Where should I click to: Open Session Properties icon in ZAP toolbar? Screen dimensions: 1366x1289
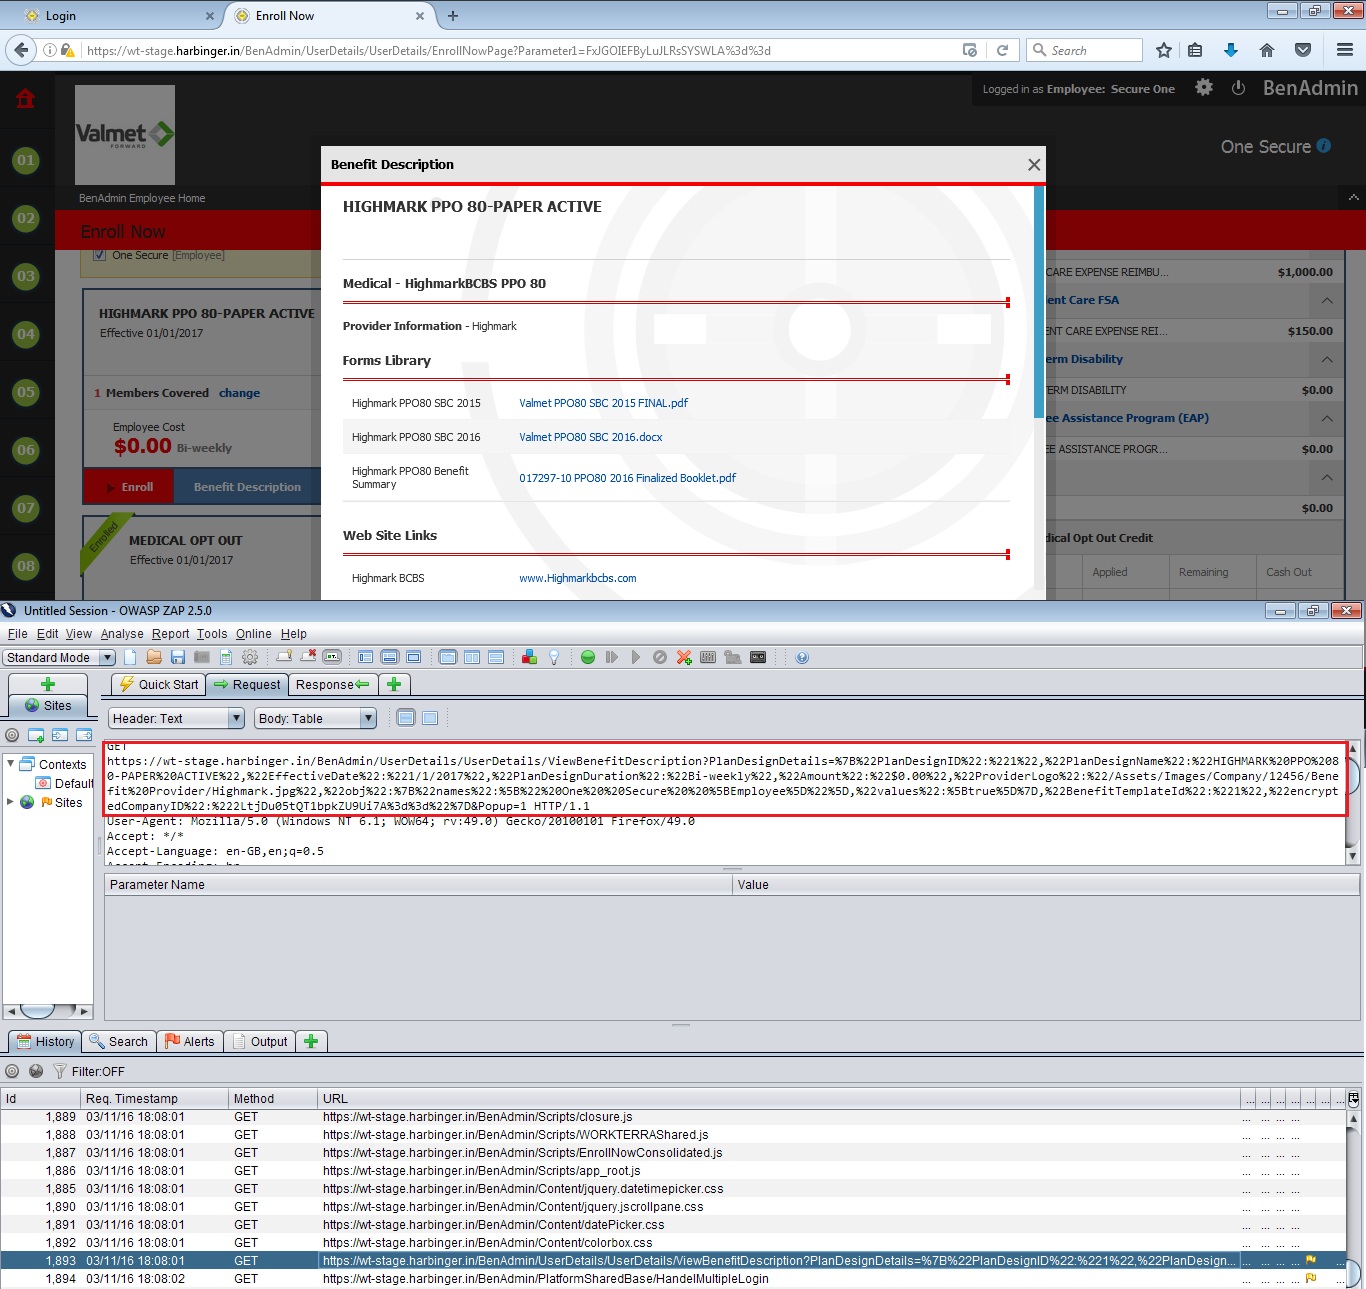coord(226,657)
